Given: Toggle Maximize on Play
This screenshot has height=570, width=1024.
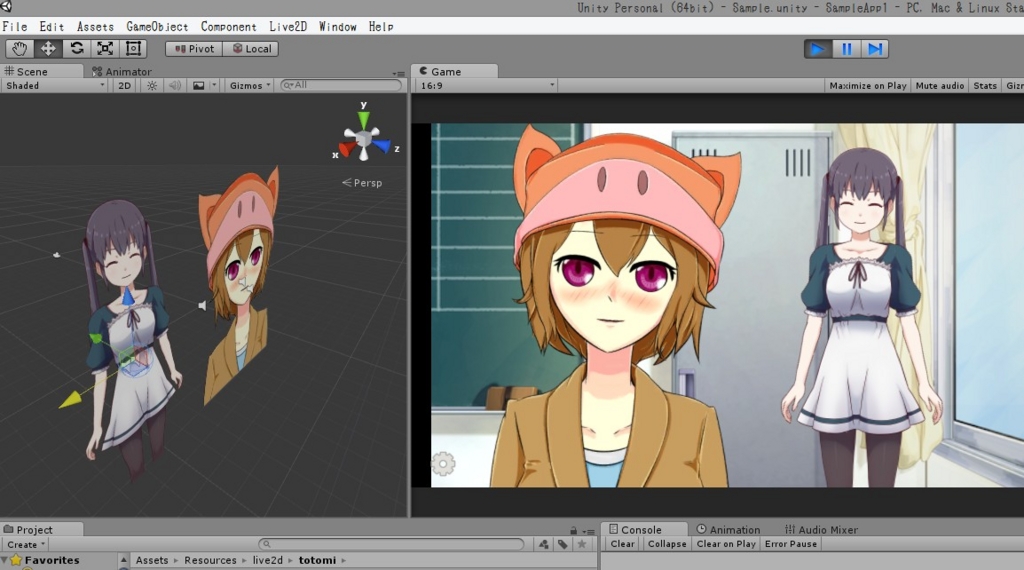Looking at the screenshot, I should 868,86.
